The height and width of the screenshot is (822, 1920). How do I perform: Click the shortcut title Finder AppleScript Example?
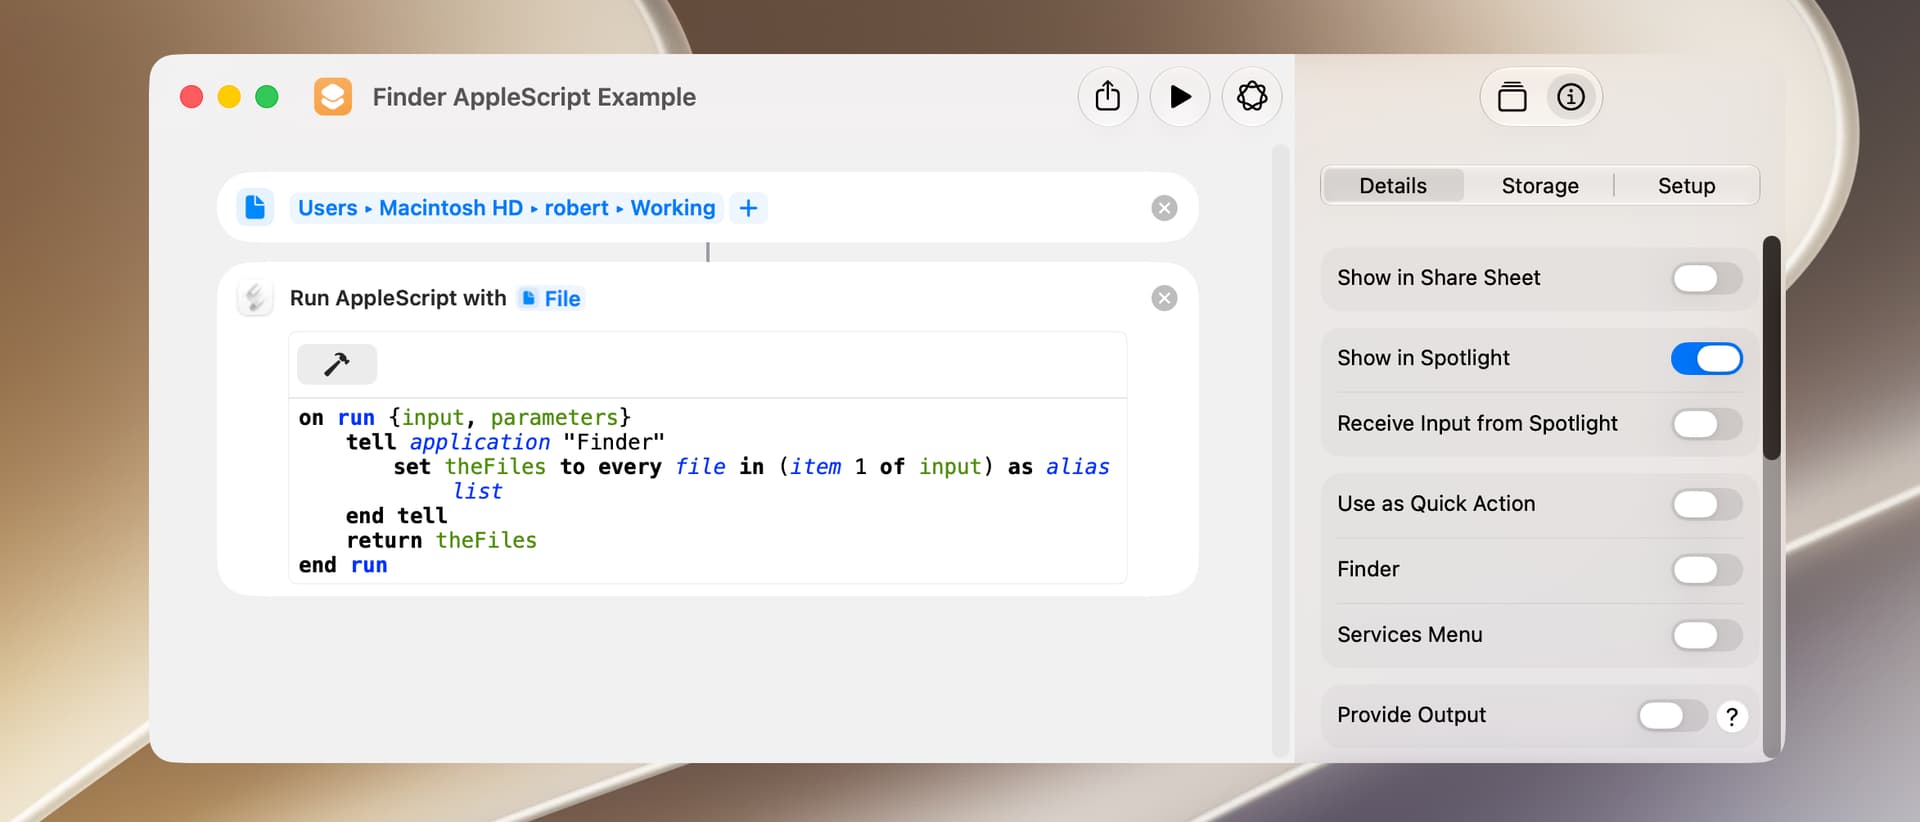coord(534,97)
